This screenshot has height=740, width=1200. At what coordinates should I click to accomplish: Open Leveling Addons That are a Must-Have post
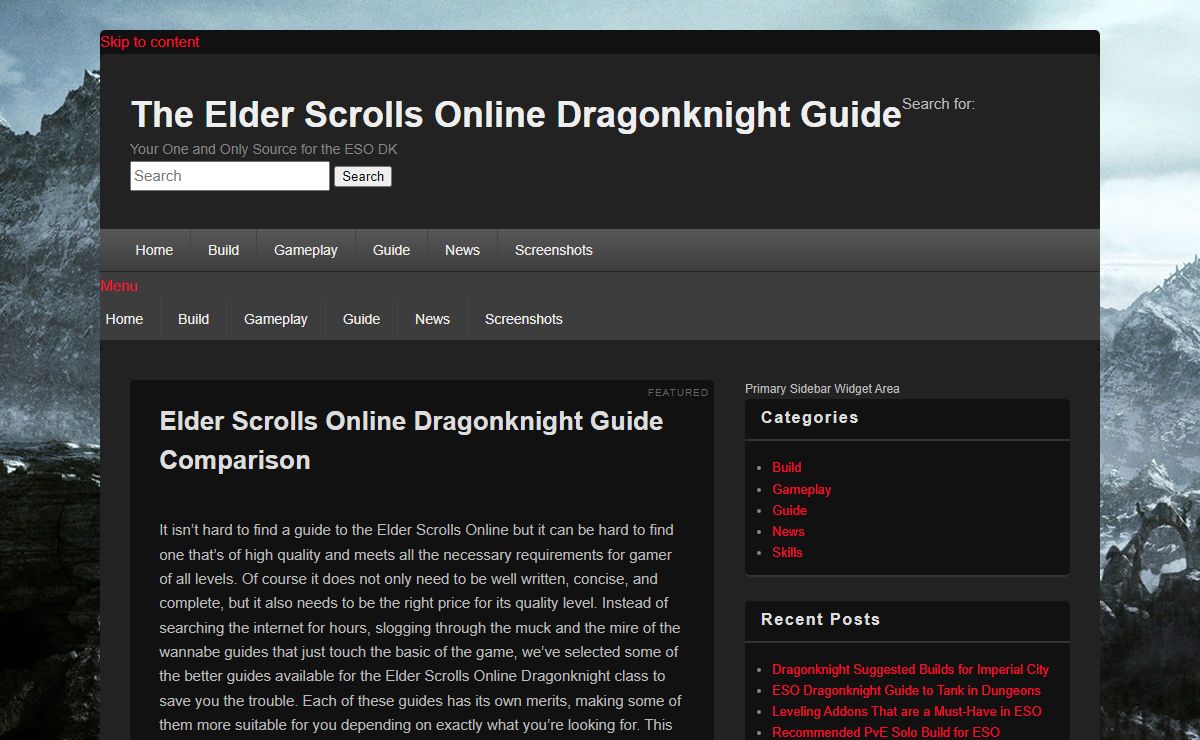coord(906,711)
